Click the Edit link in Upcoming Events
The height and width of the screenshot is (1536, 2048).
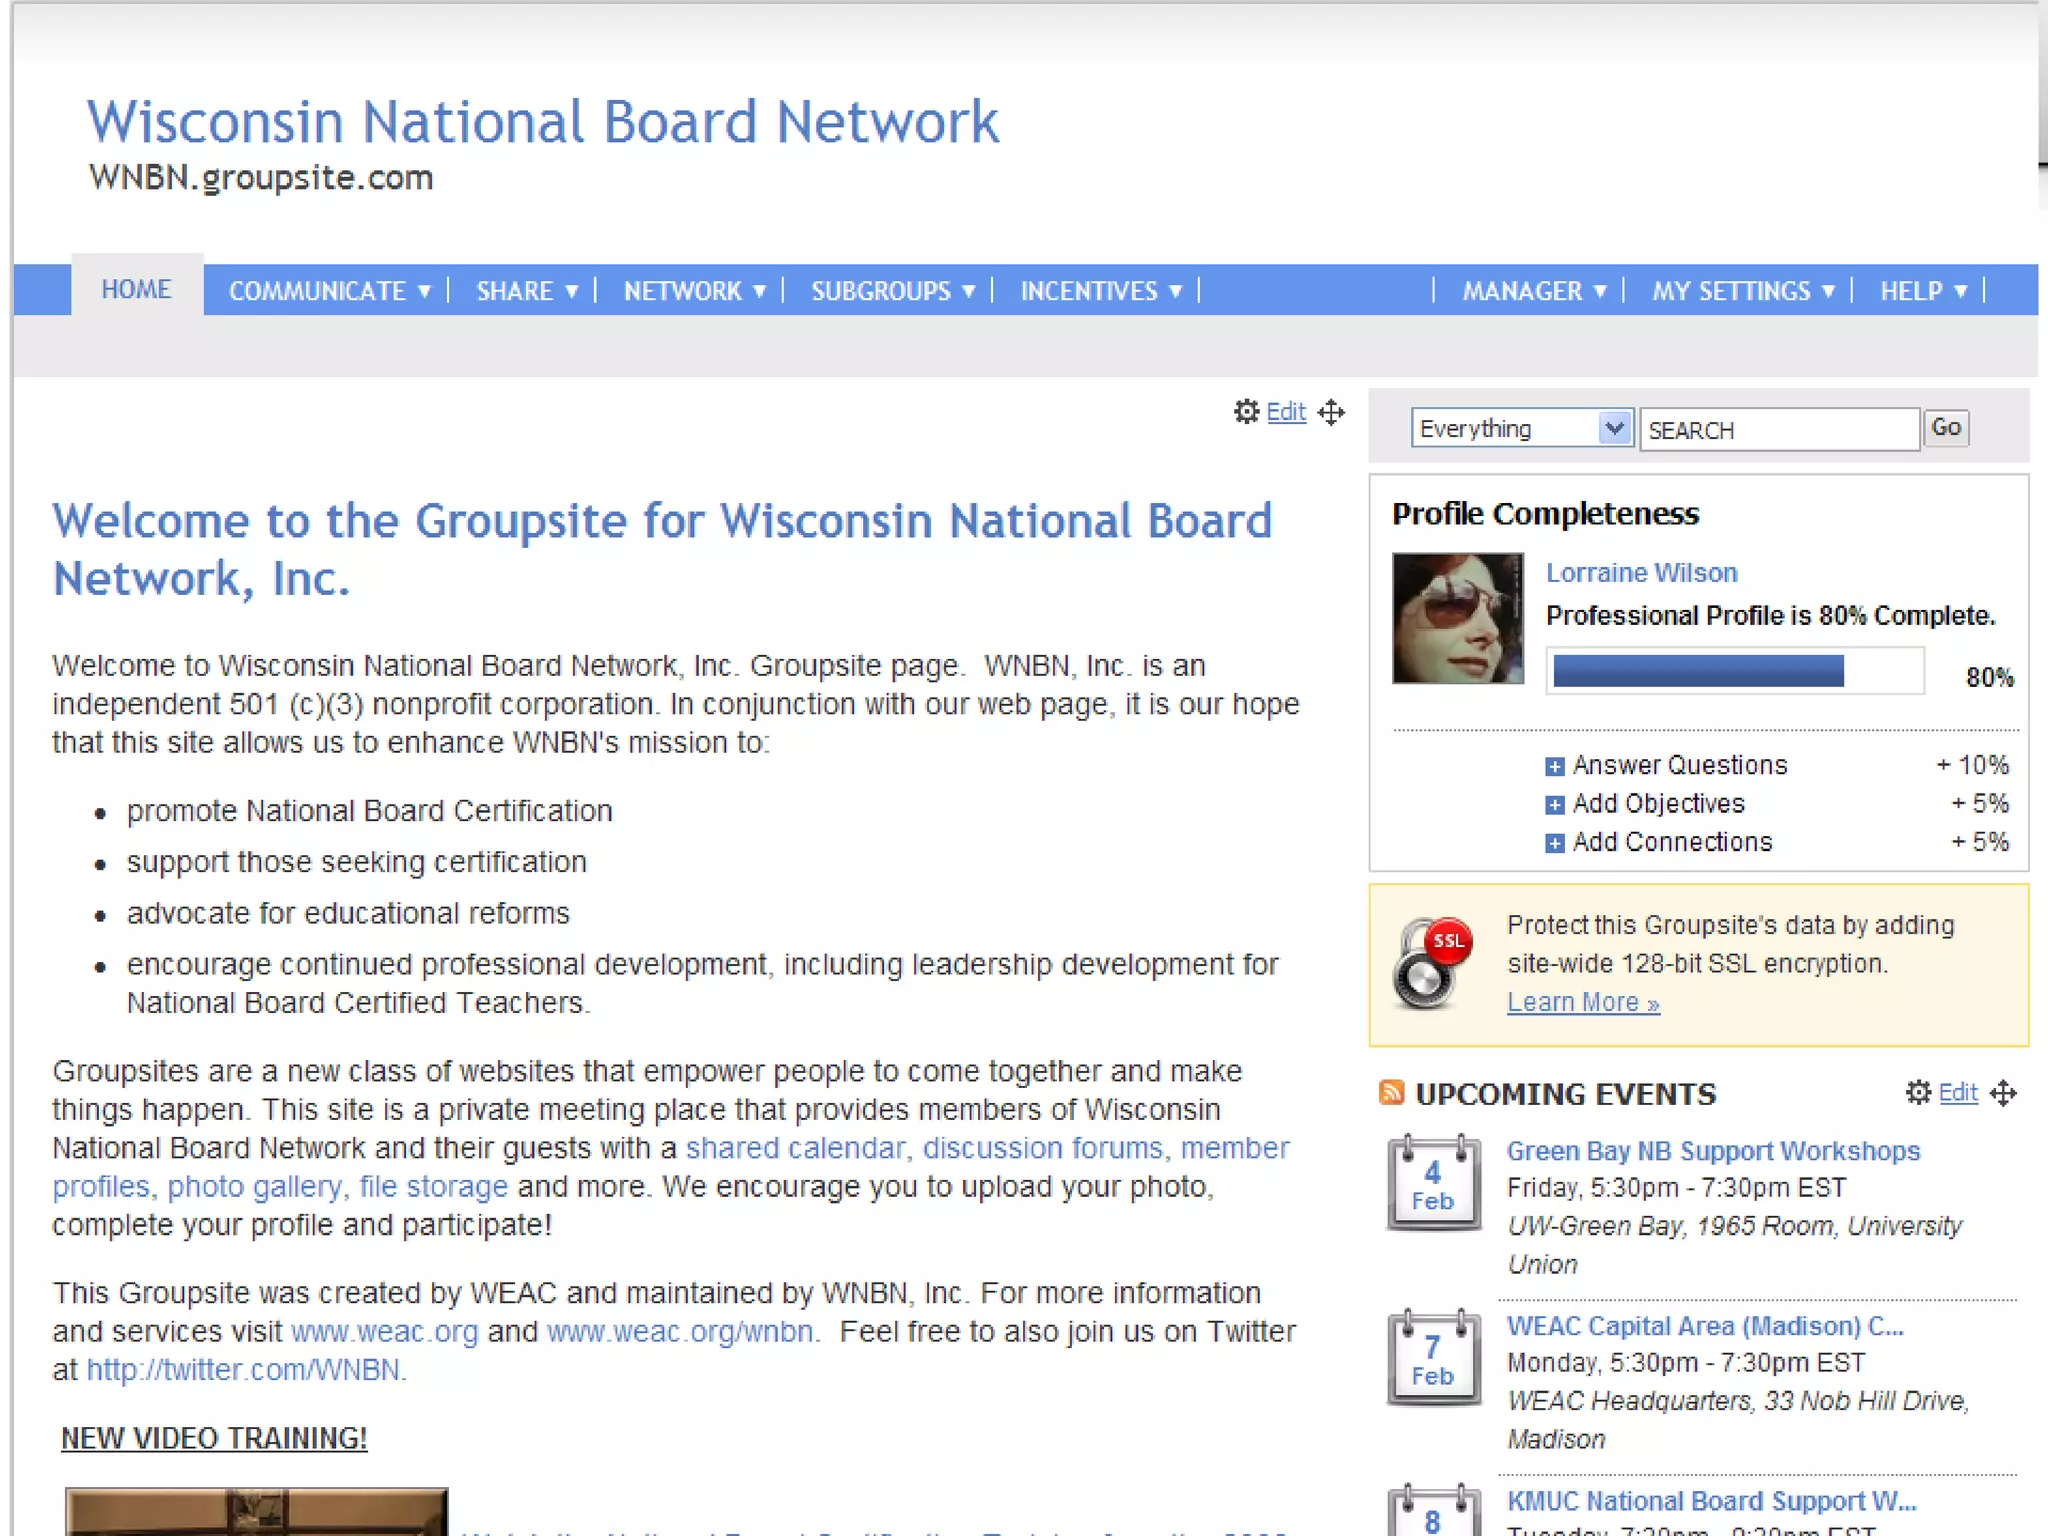(x=1958, y=1093)
